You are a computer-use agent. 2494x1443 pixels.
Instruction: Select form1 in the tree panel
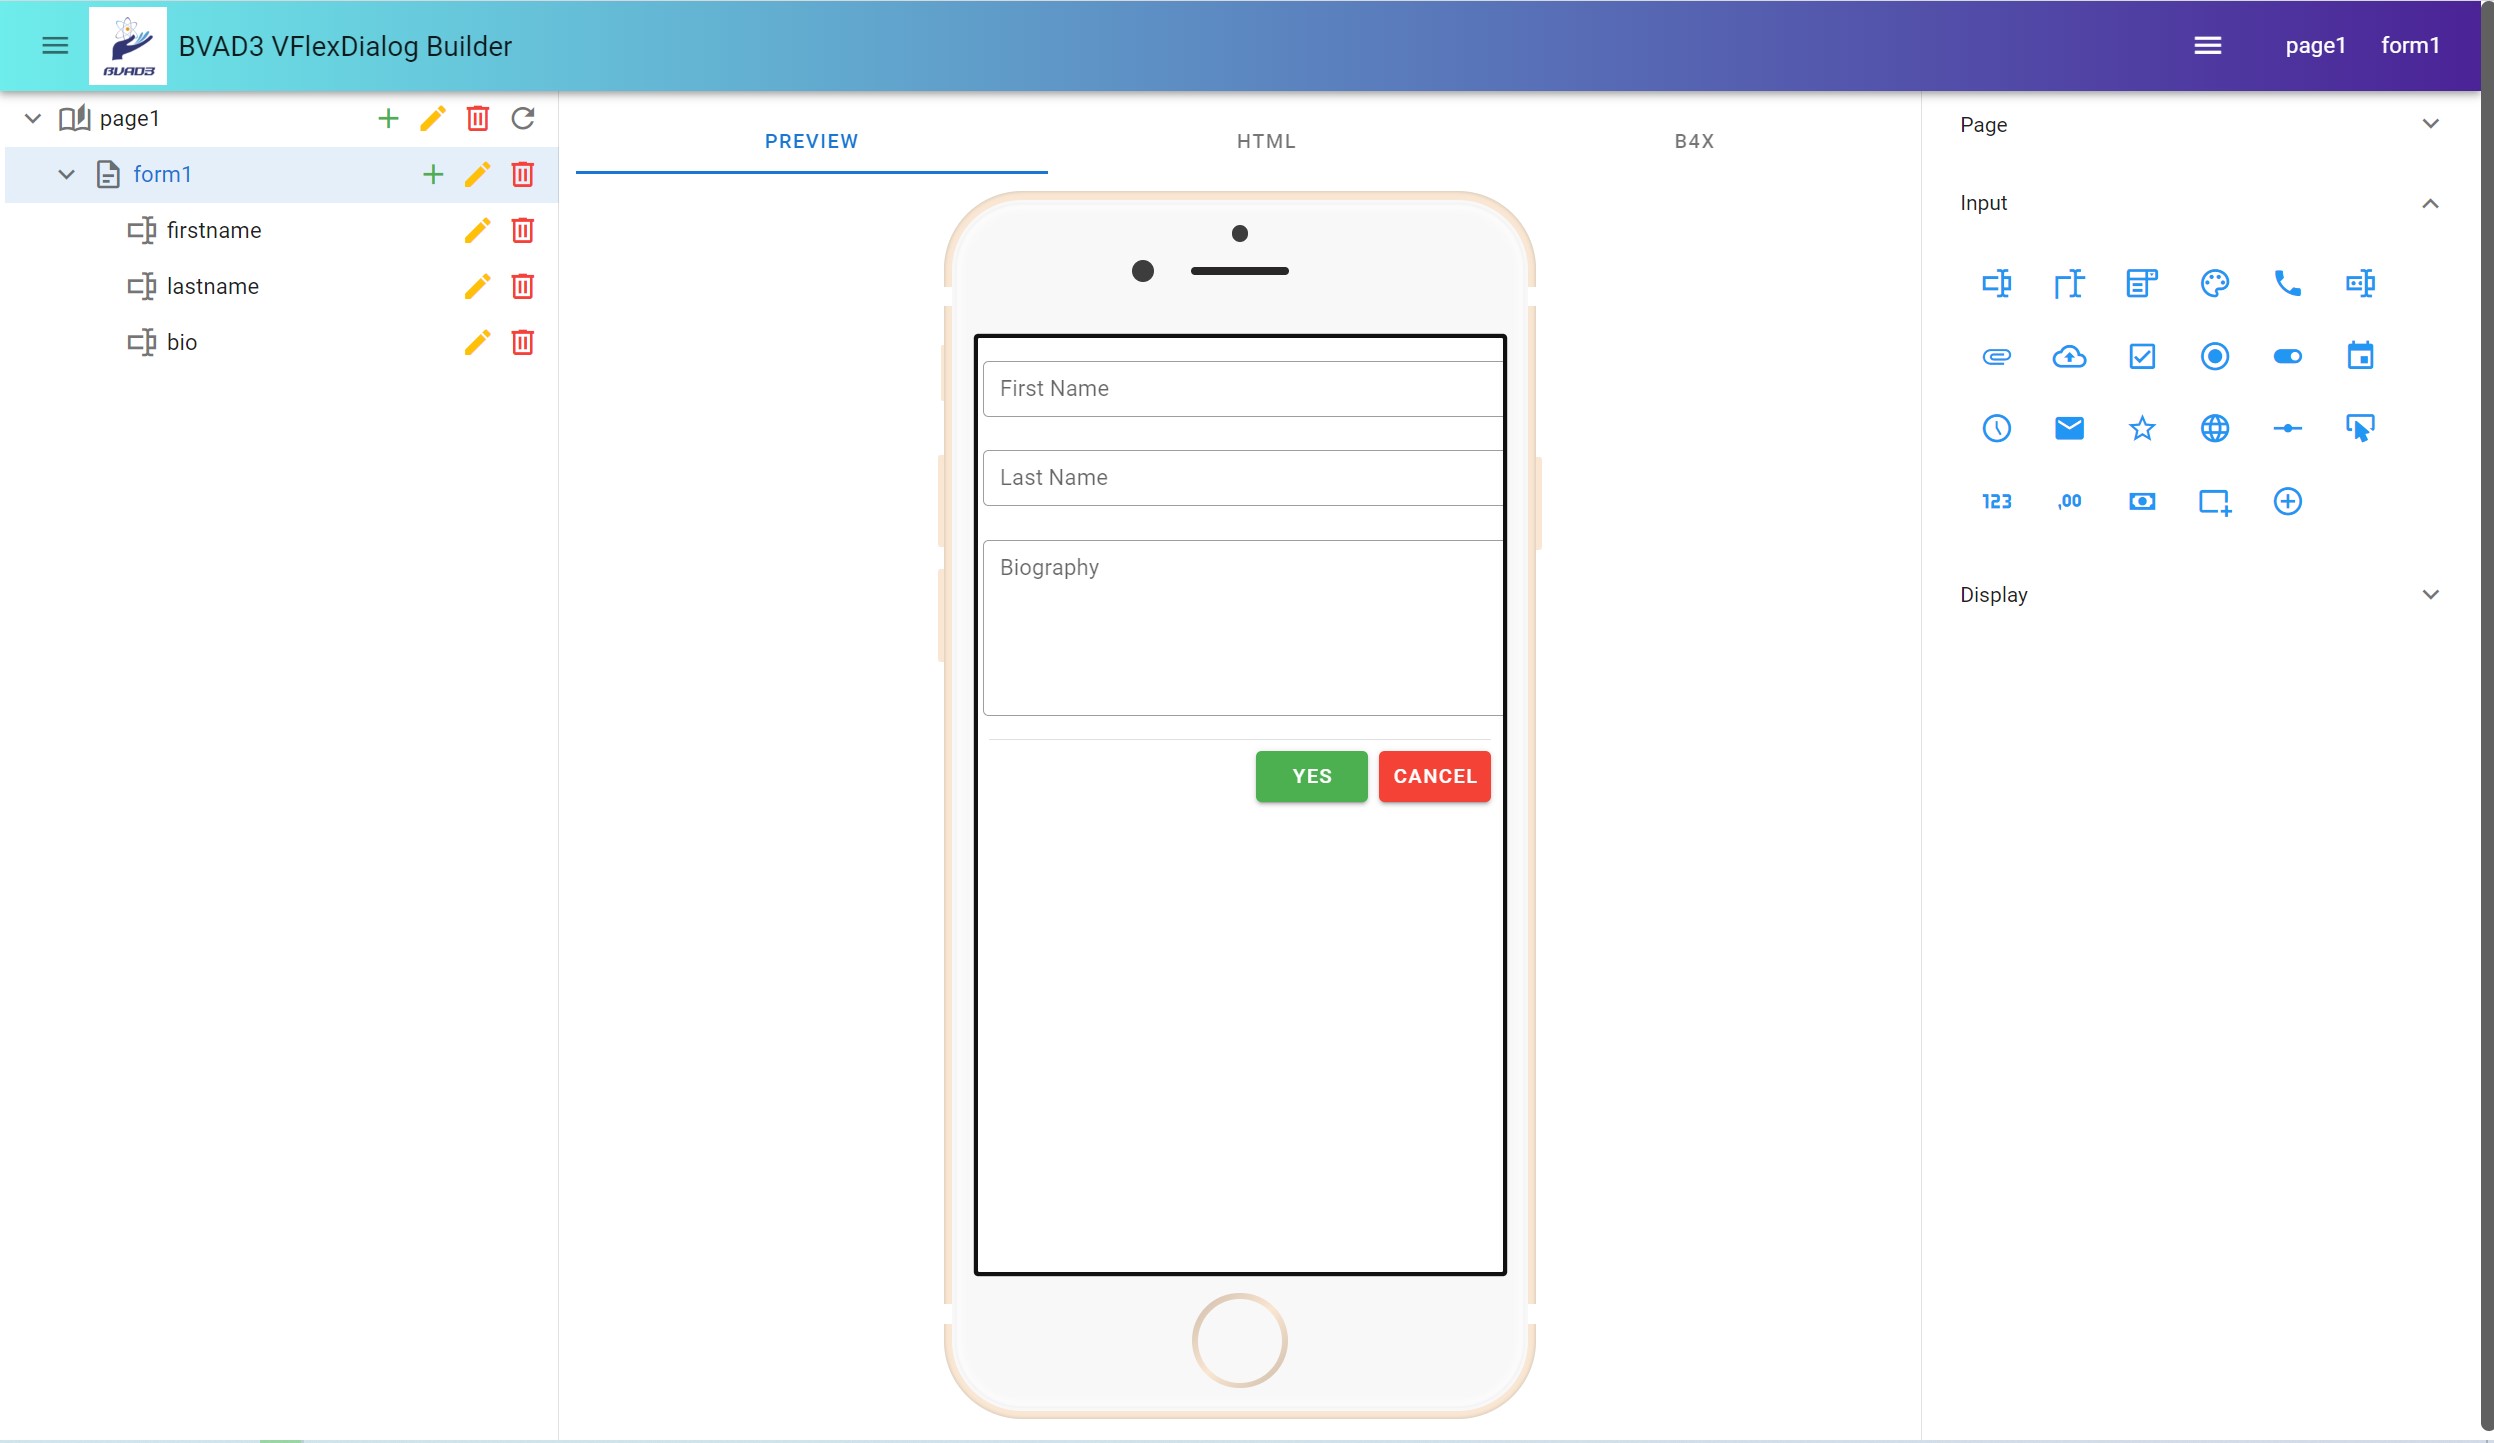coord(163,172)
